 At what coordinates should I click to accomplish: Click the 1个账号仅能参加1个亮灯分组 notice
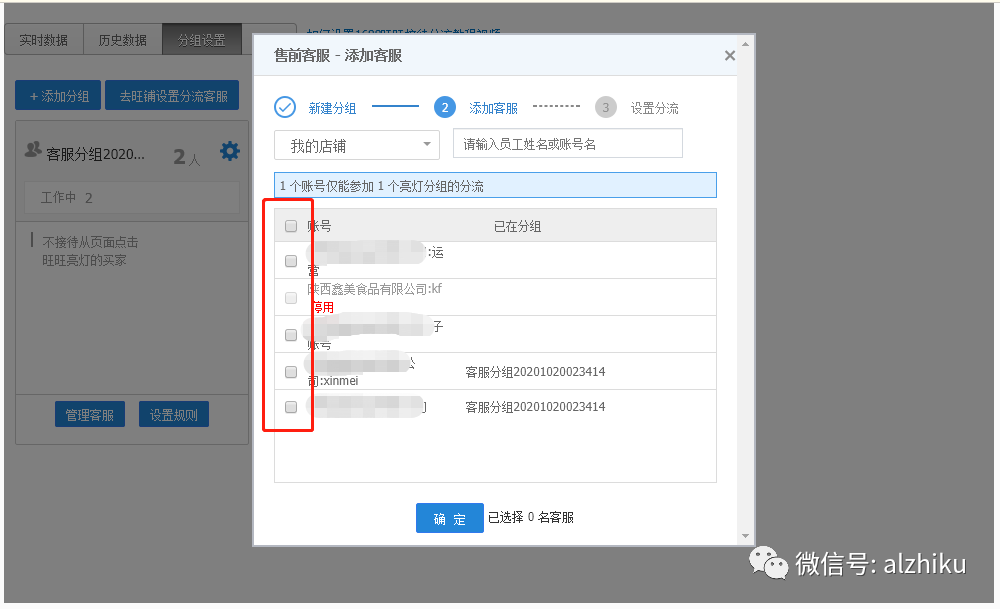[495, 186]
